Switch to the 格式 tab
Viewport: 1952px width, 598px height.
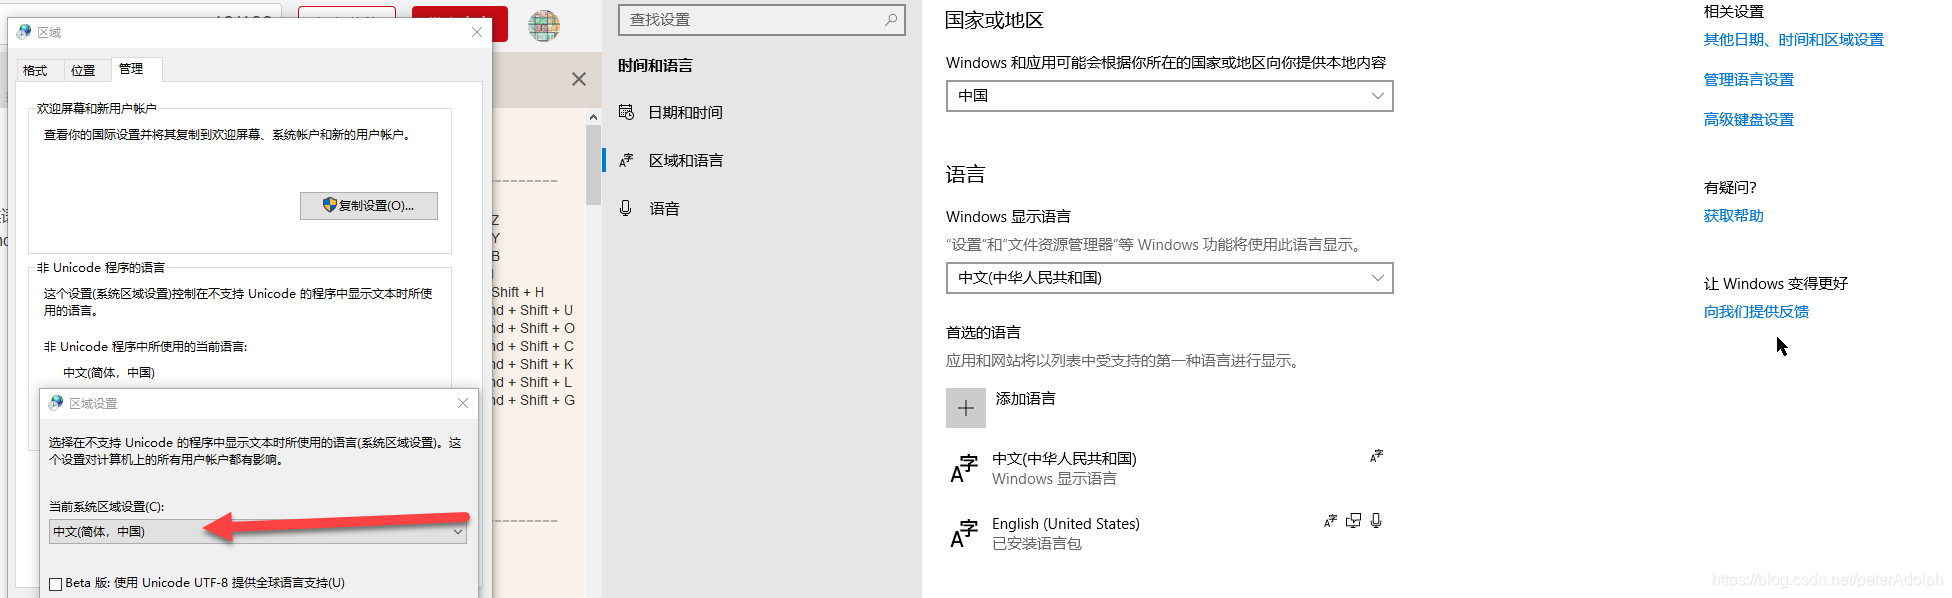coord(36,71)
